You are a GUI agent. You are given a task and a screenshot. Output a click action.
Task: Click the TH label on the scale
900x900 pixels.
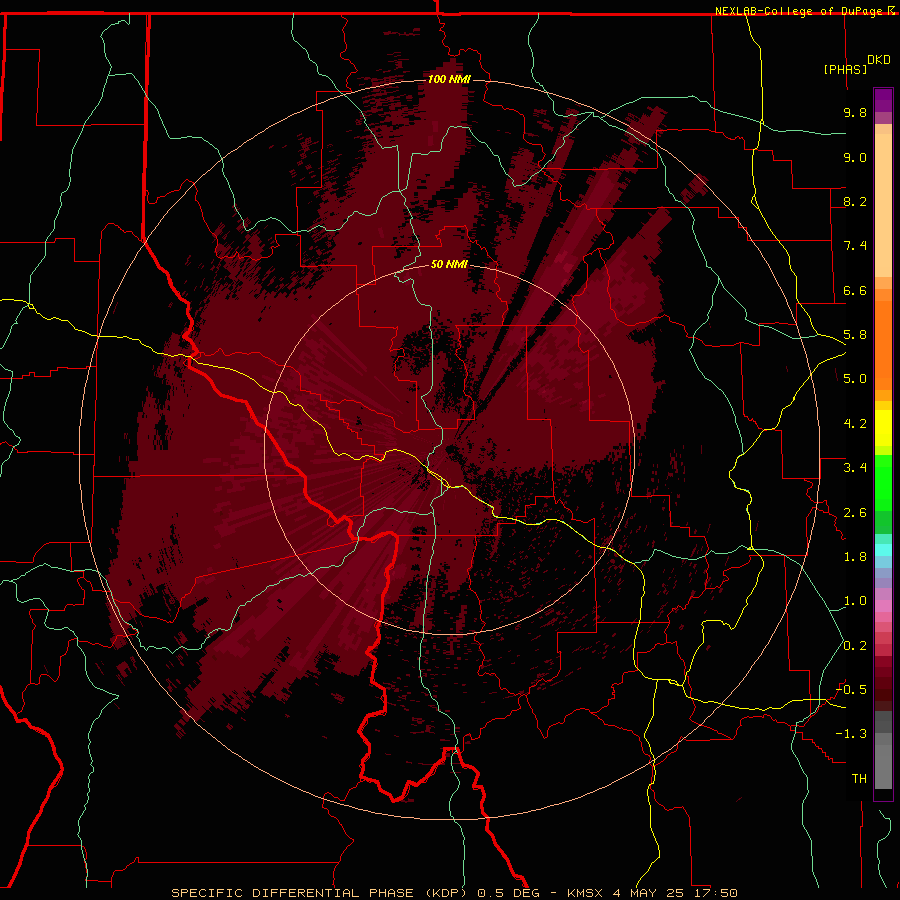859,779
